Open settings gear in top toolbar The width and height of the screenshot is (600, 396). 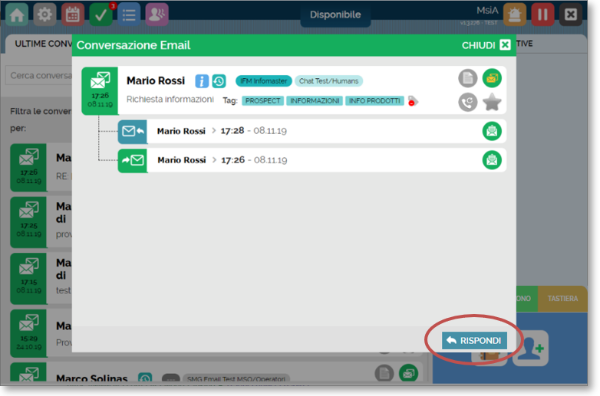[45, 15]
